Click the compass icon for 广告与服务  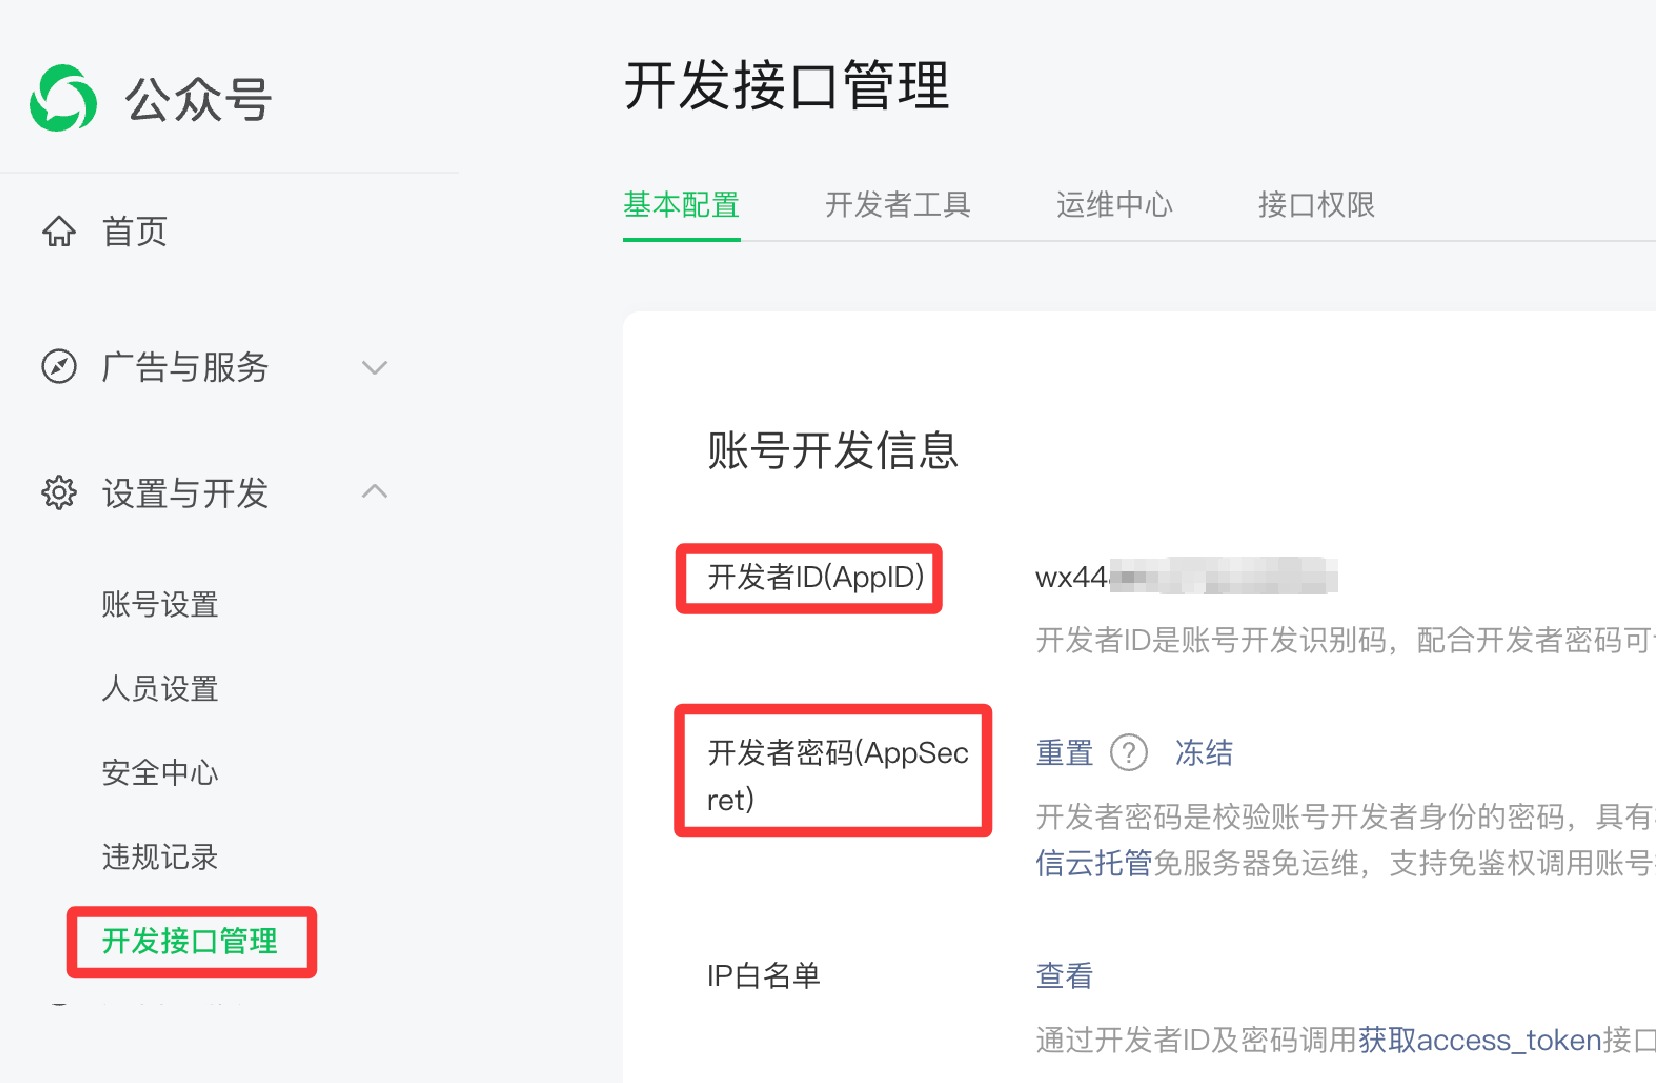click(x=59, y=367)
